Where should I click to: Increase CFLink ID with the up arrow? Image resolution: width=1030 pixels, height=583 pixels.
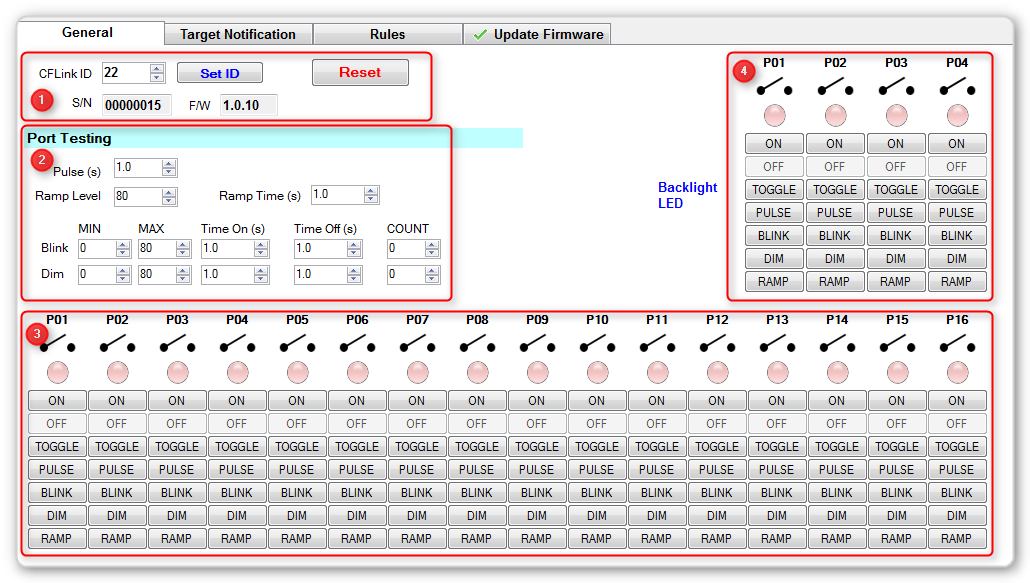click(157, 68)
